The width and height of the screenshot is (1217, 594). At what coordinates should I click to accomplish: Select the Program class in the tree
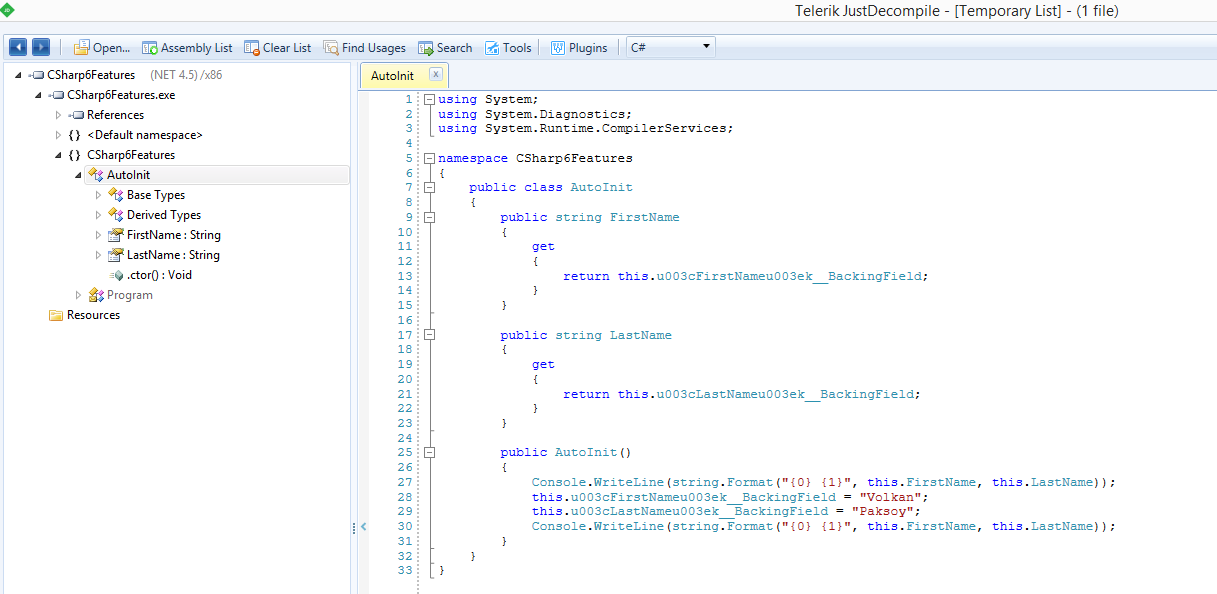point(129,294)
